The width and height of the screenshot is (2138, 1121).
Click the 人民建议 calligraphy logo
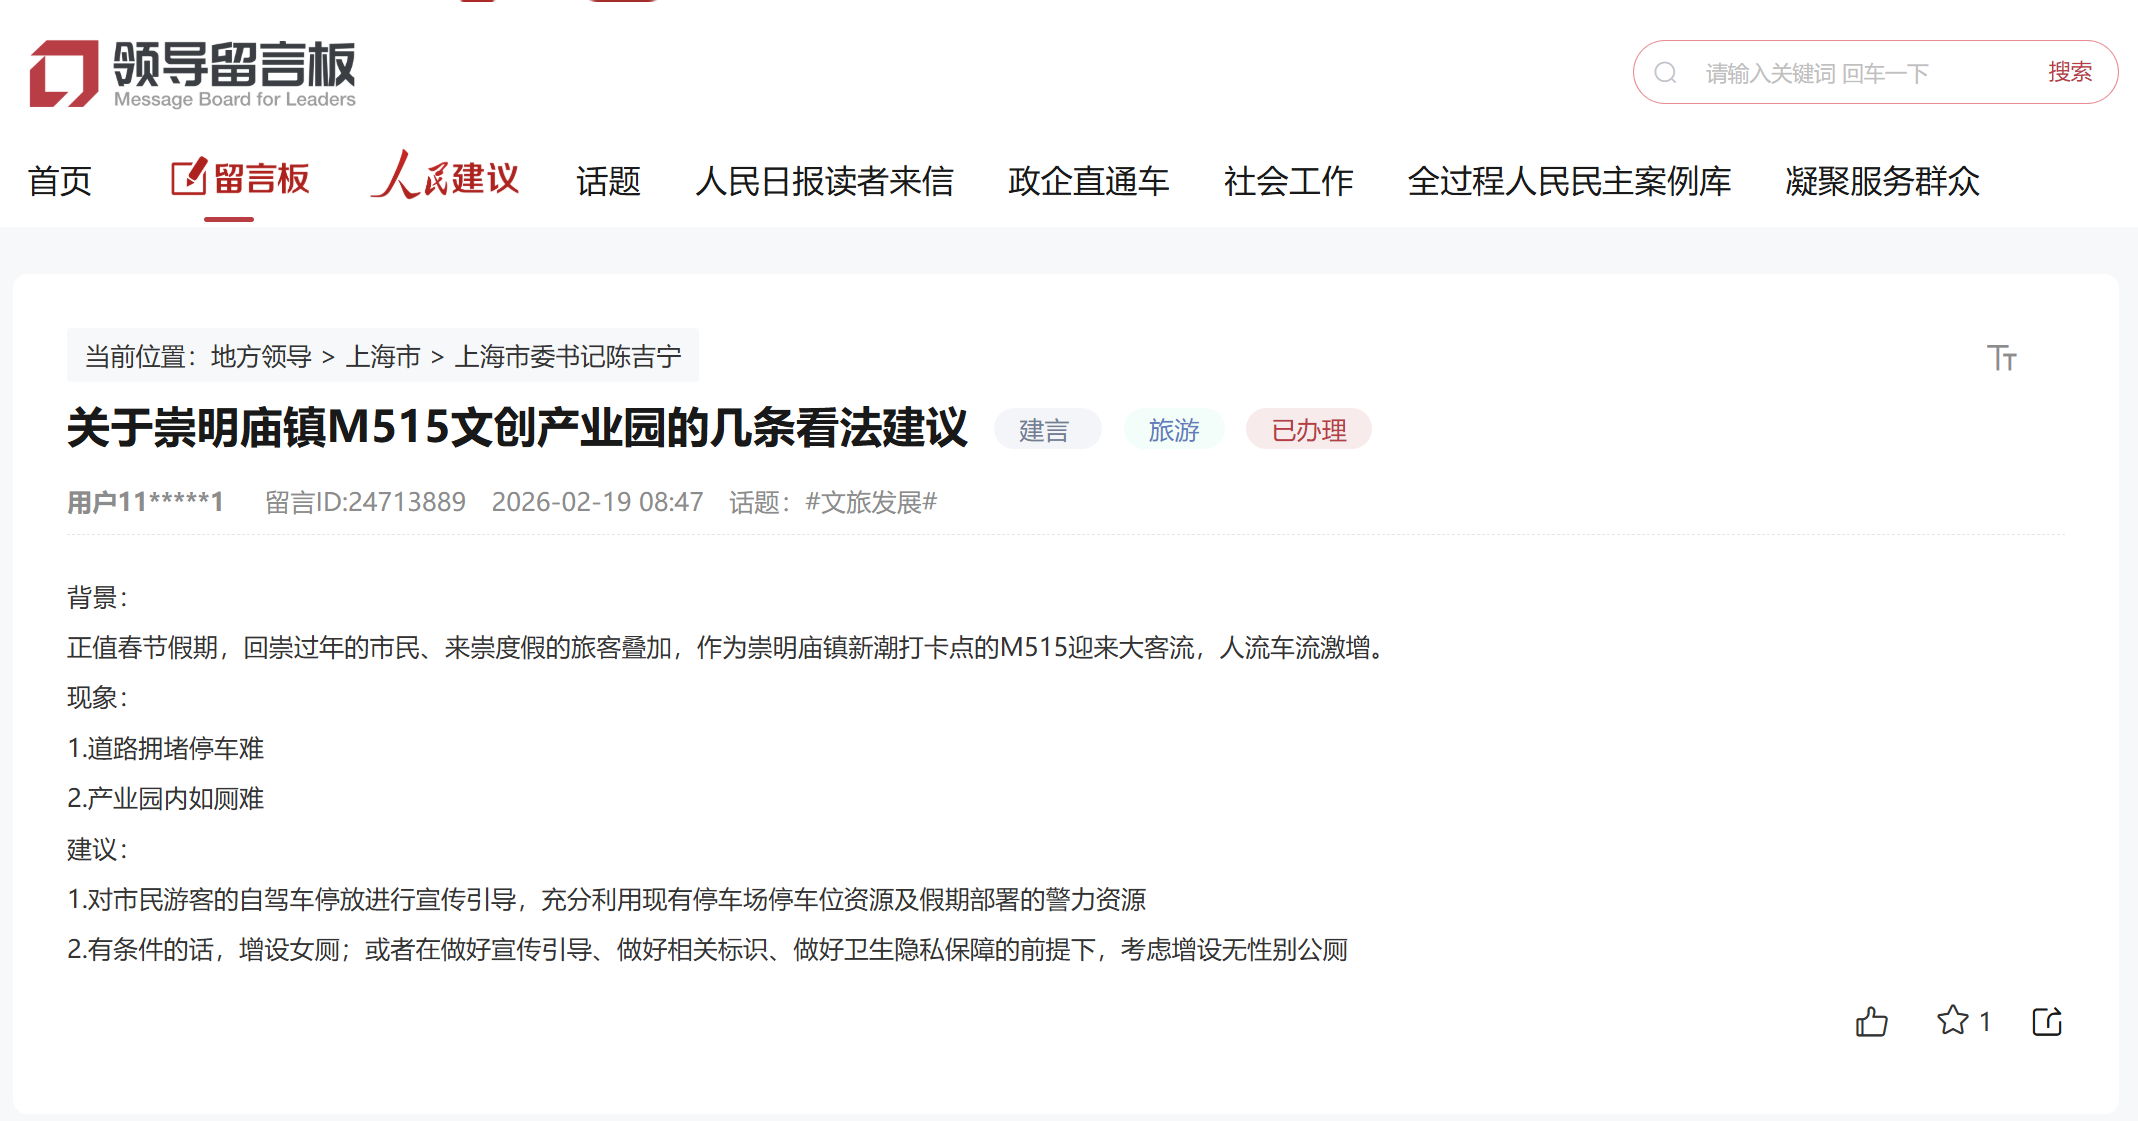point(446,178)
